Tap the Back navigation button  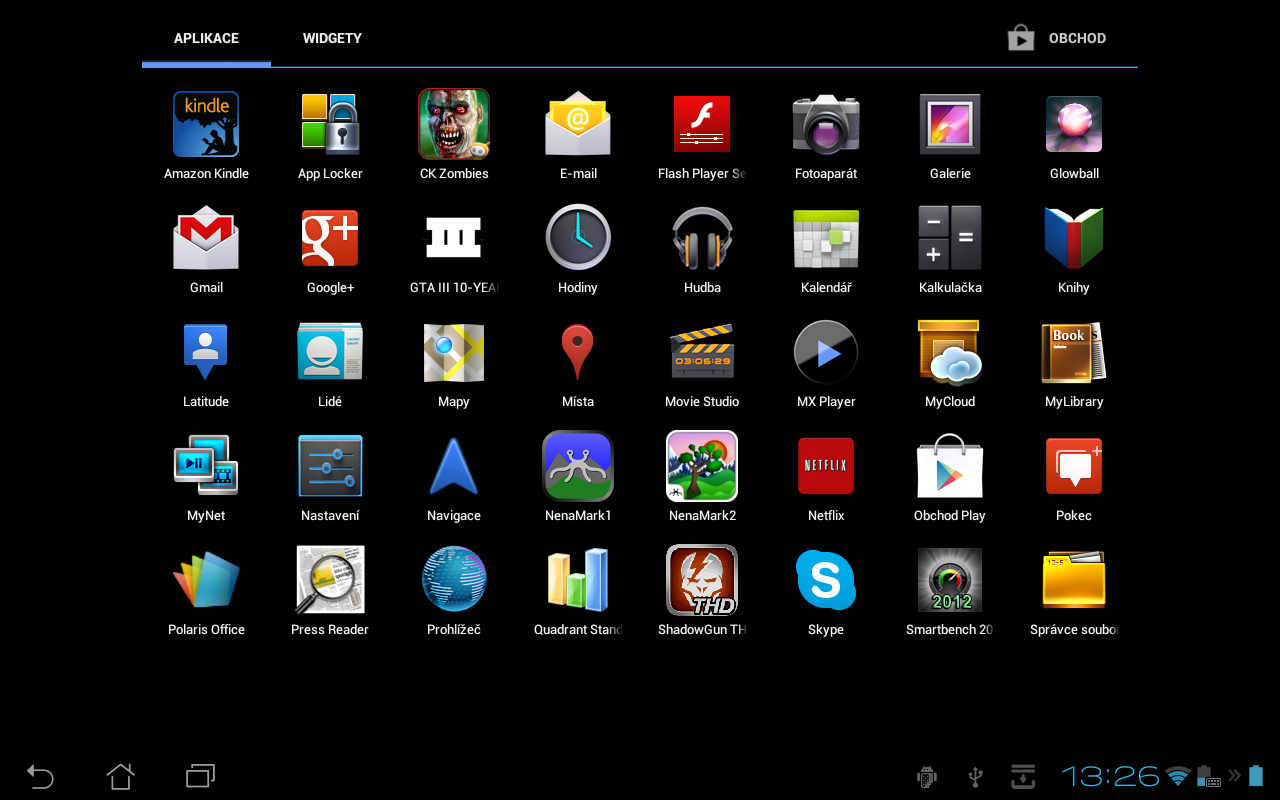tap(40, 776)
